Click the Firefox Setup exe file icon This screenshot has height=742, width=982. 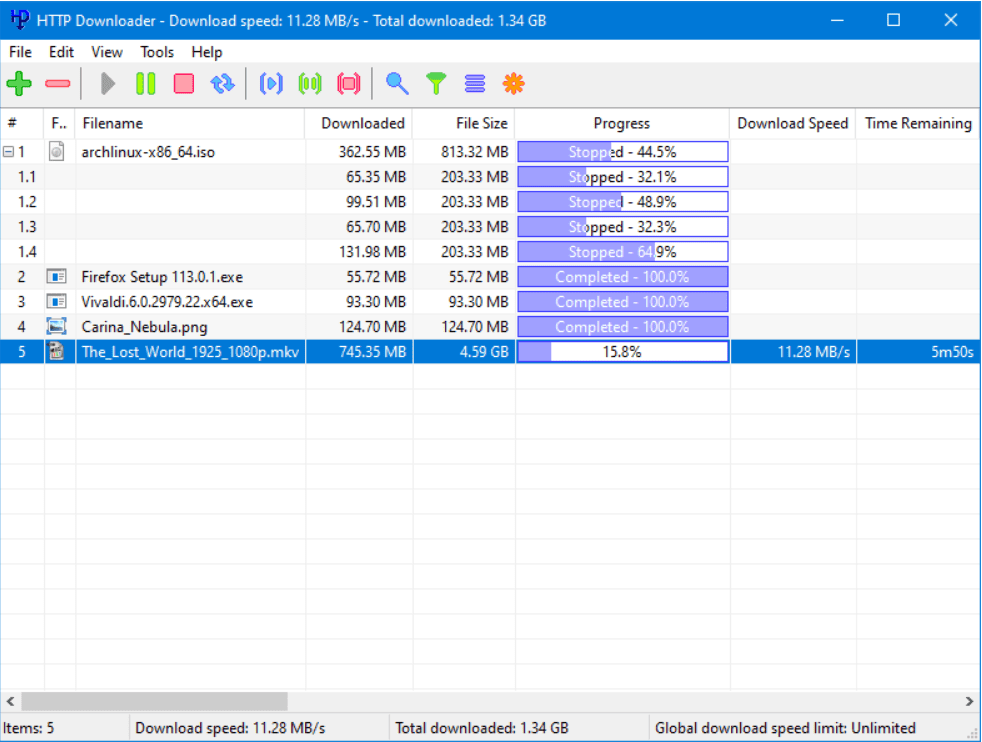pos(56,276)
